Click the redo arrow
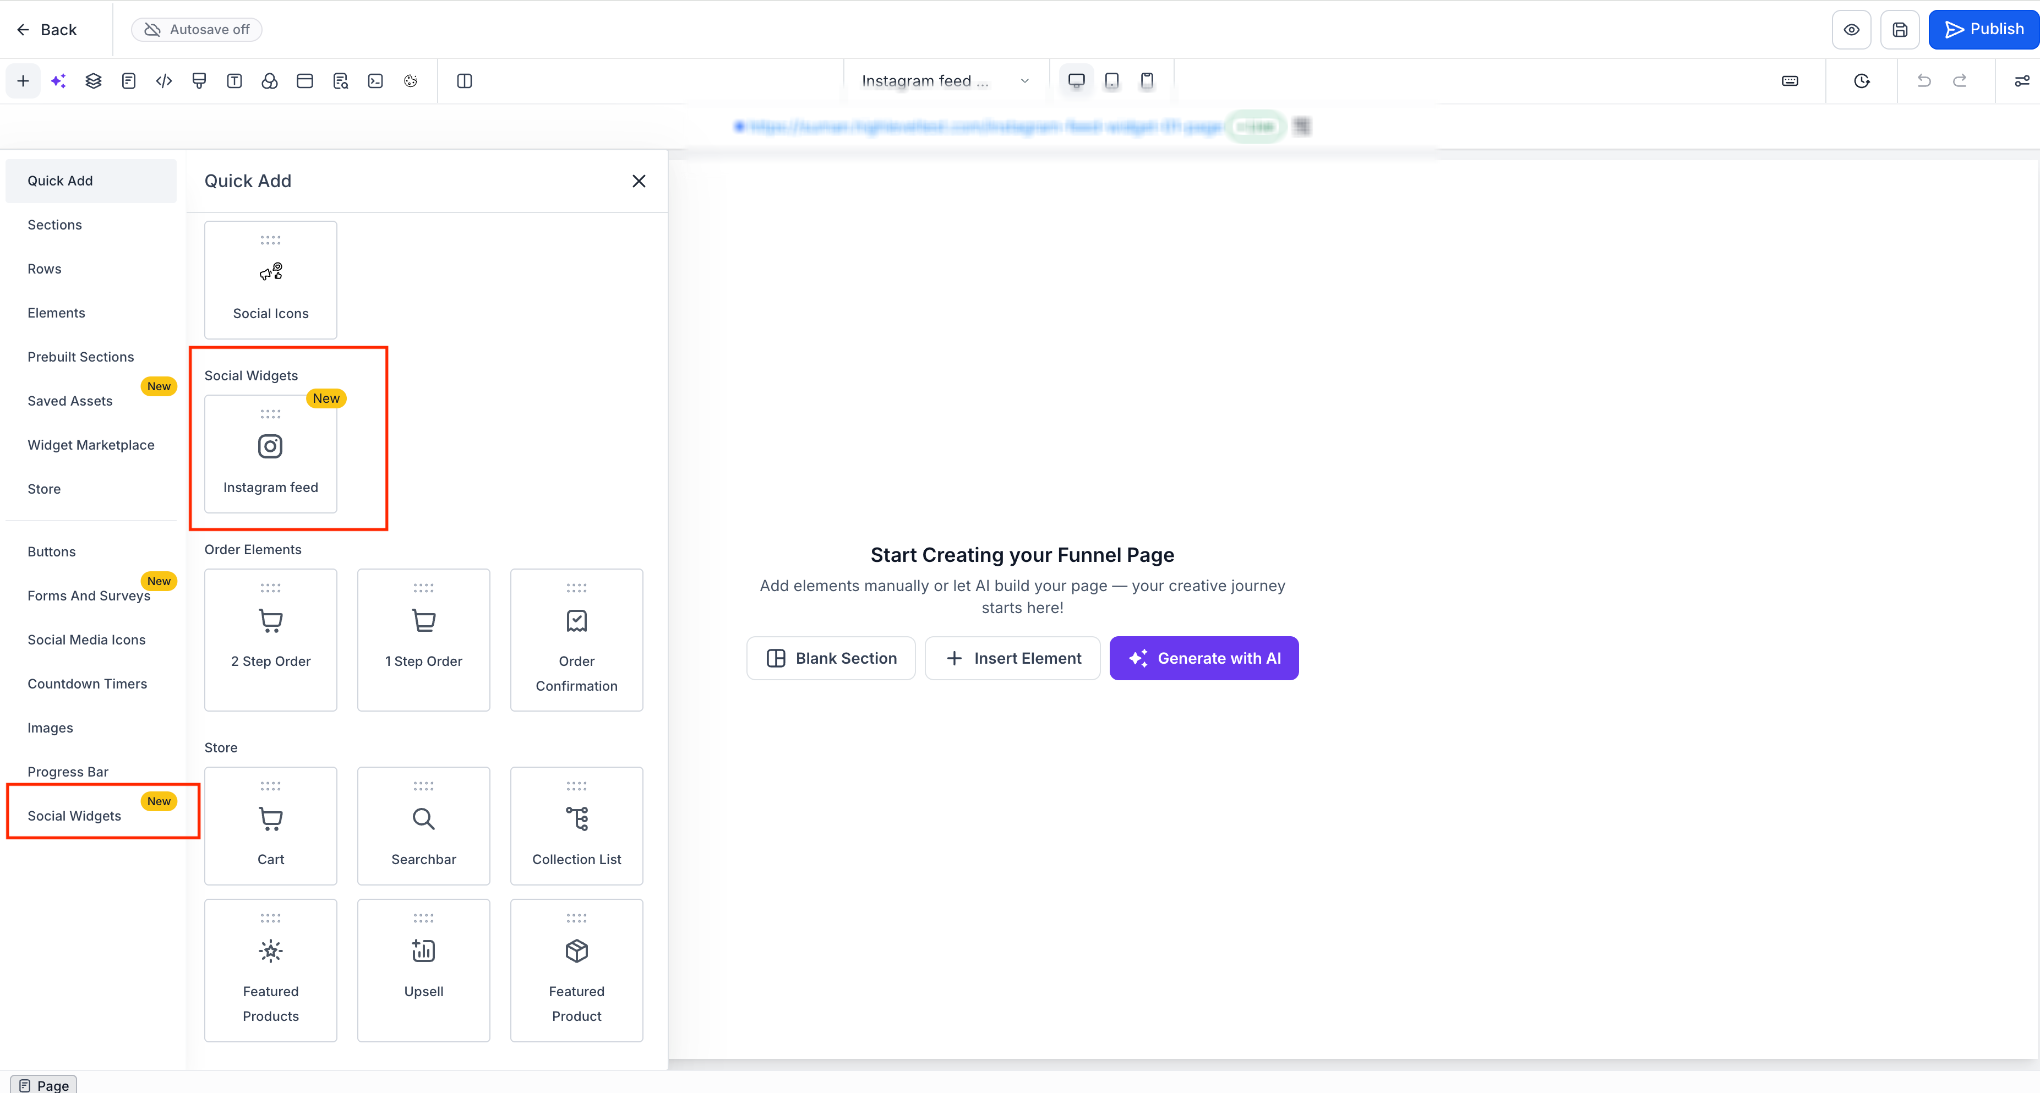Image resolution: width=2040 pixels, height=1093 pixels. (1960, 81)
